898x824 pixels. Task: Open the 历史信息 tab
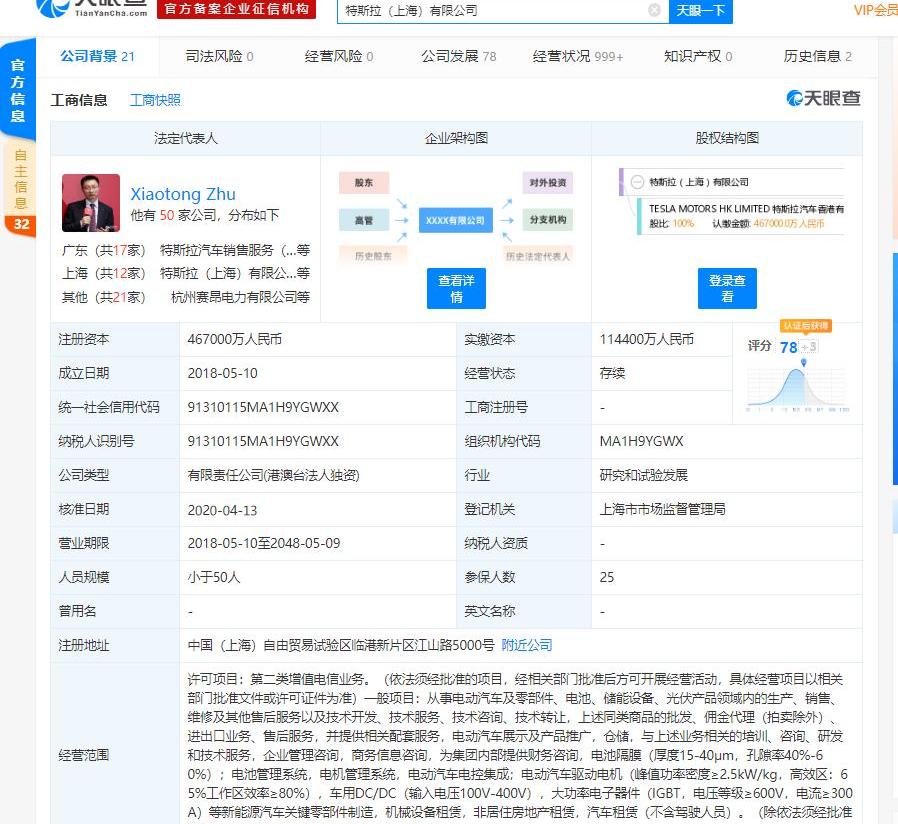(818, 56)
